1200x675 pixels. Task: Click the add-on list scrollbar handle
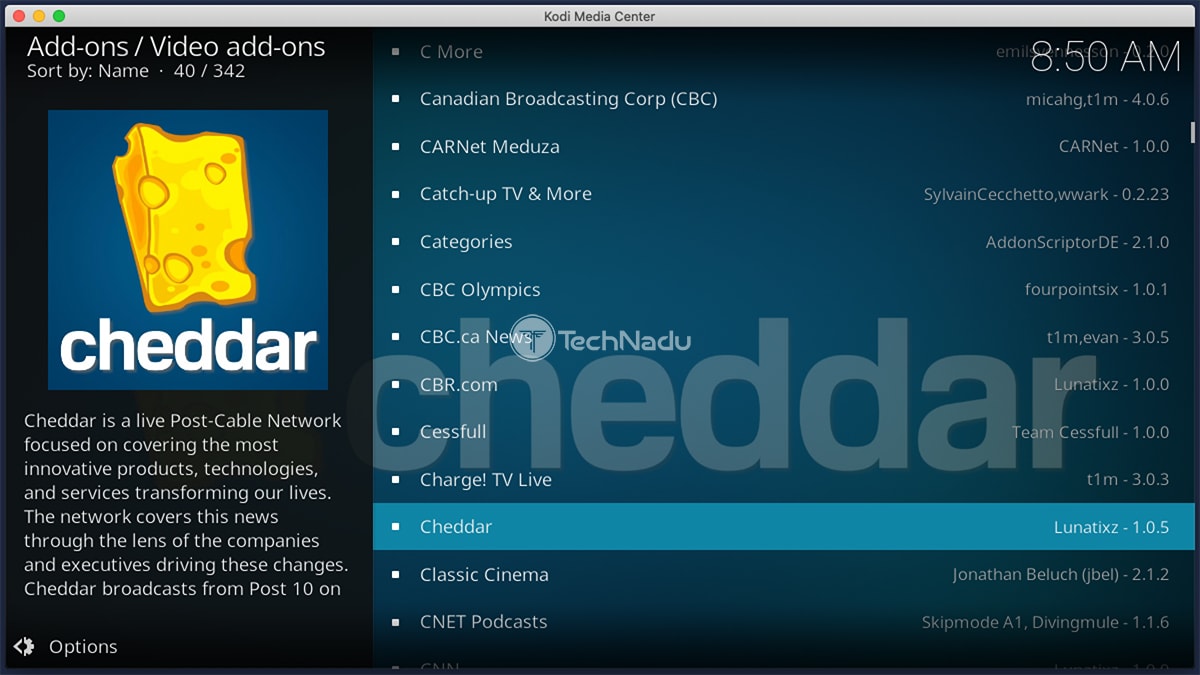1192,132
